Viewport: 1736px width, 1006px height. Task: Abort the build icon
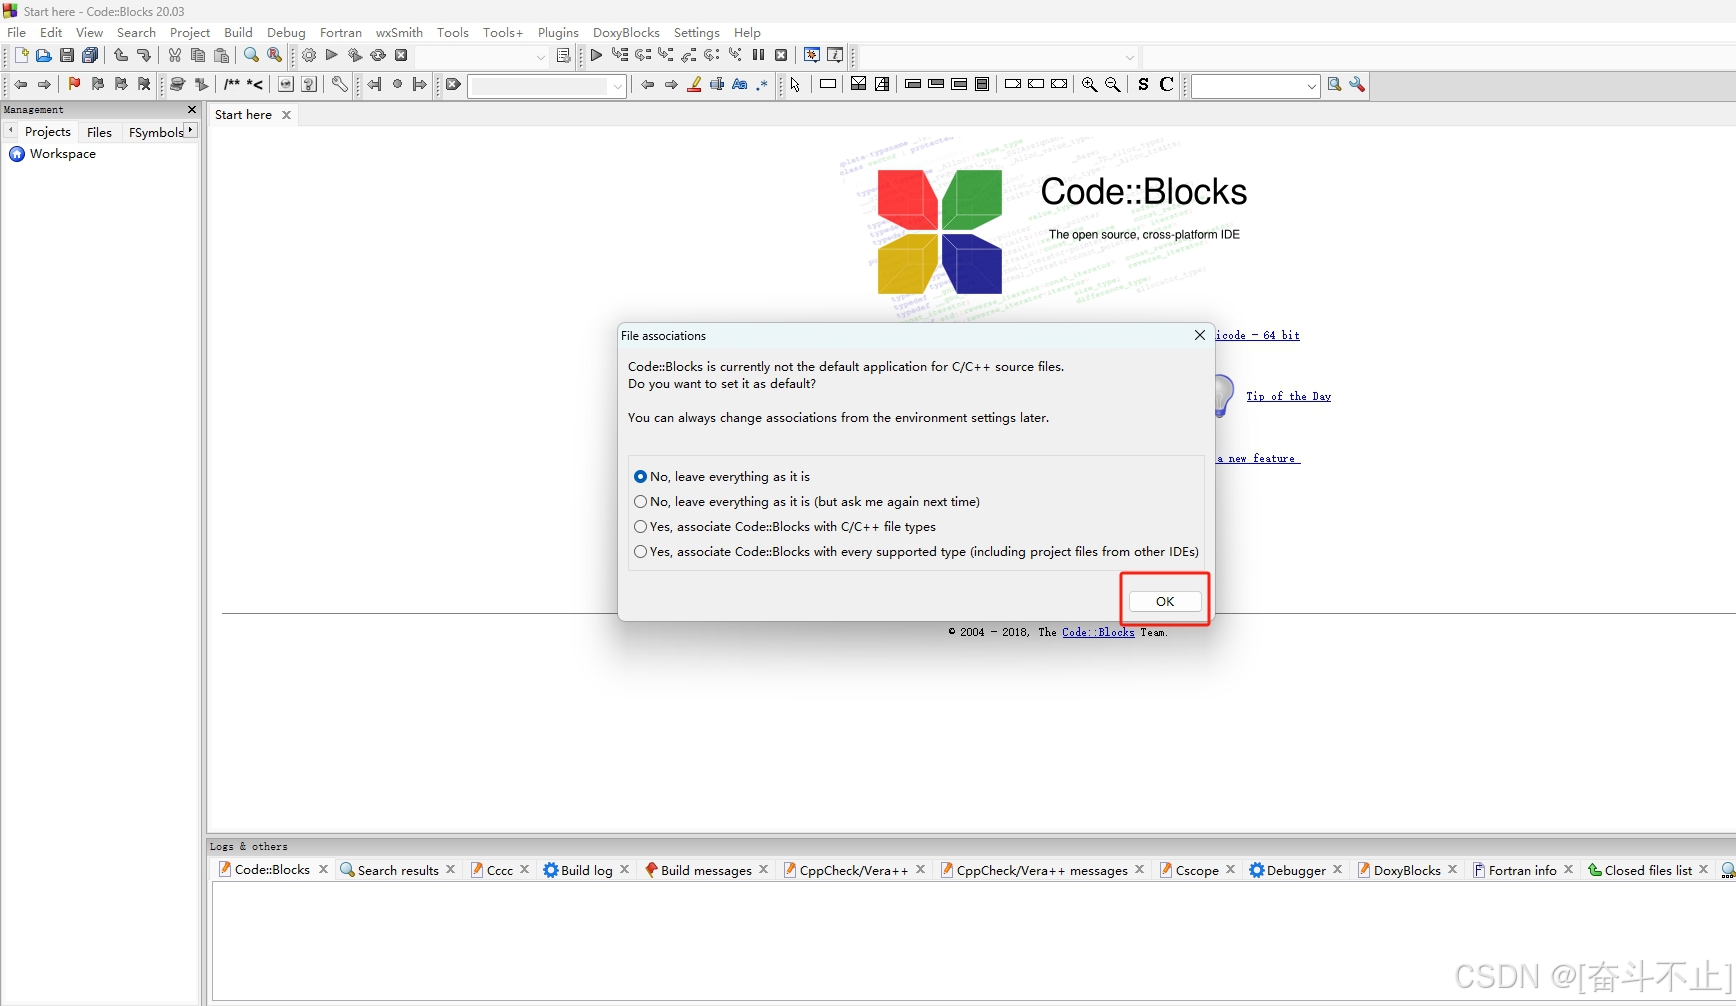coord(401,56)
